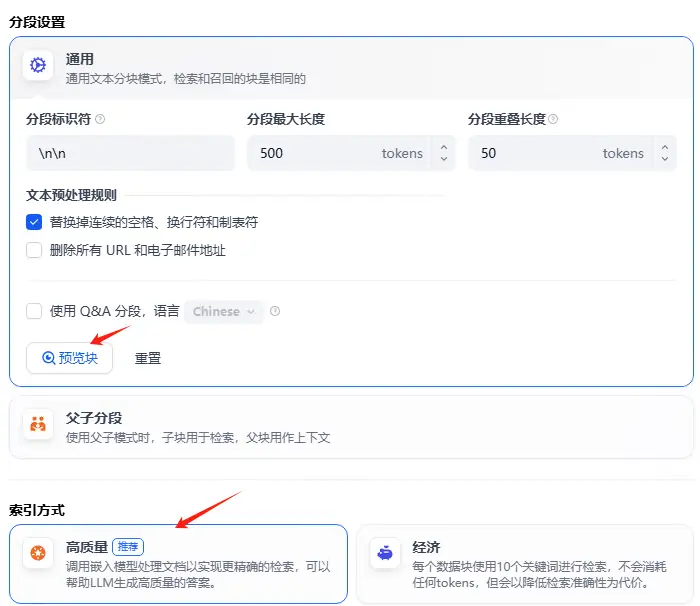The height and width of the screenshot is (606, 700).
Task: Select the 父子分段 segmentation mode card
Action: click(x=351, y=427)
